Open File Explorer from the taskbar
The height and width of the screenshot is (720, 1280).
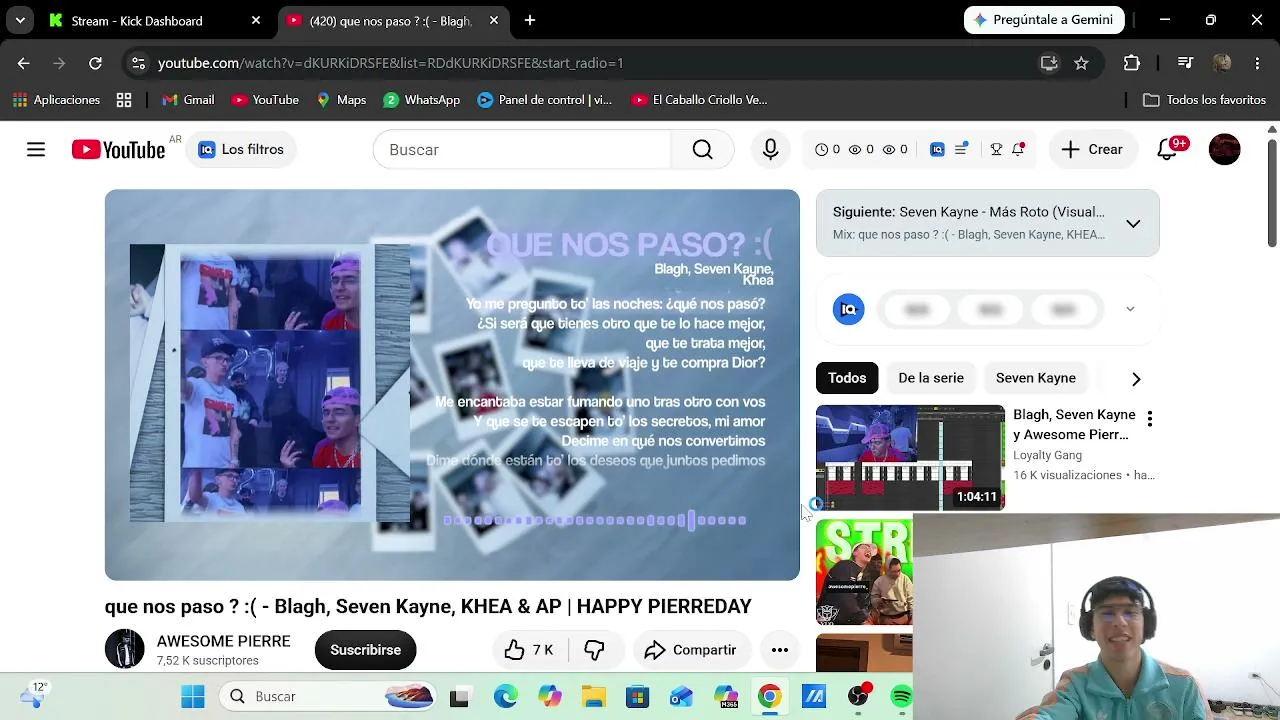coord(594,696)
